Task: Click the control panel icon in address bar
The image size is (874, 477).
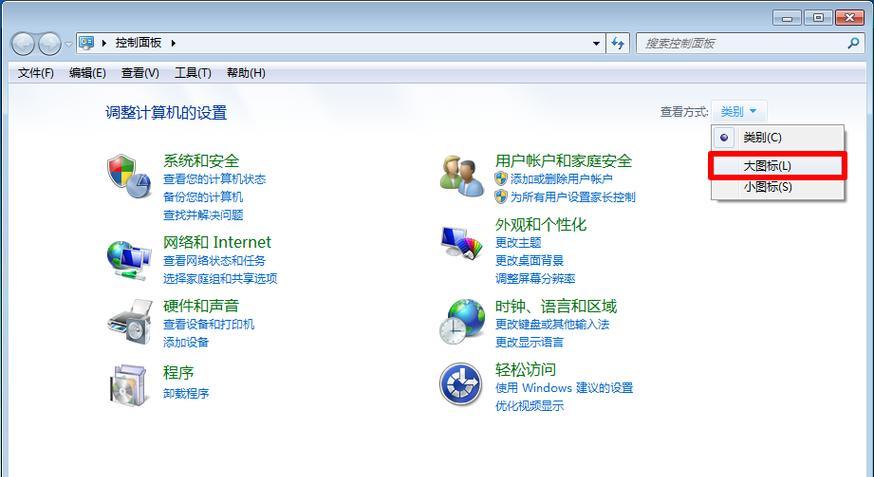Action: tap(86, 42)
